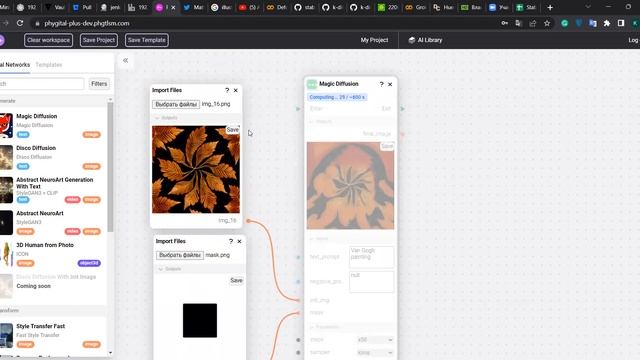Screen dimensions: 640x360
Task: Open the AI Library
Action: click(x=425, y=40)
